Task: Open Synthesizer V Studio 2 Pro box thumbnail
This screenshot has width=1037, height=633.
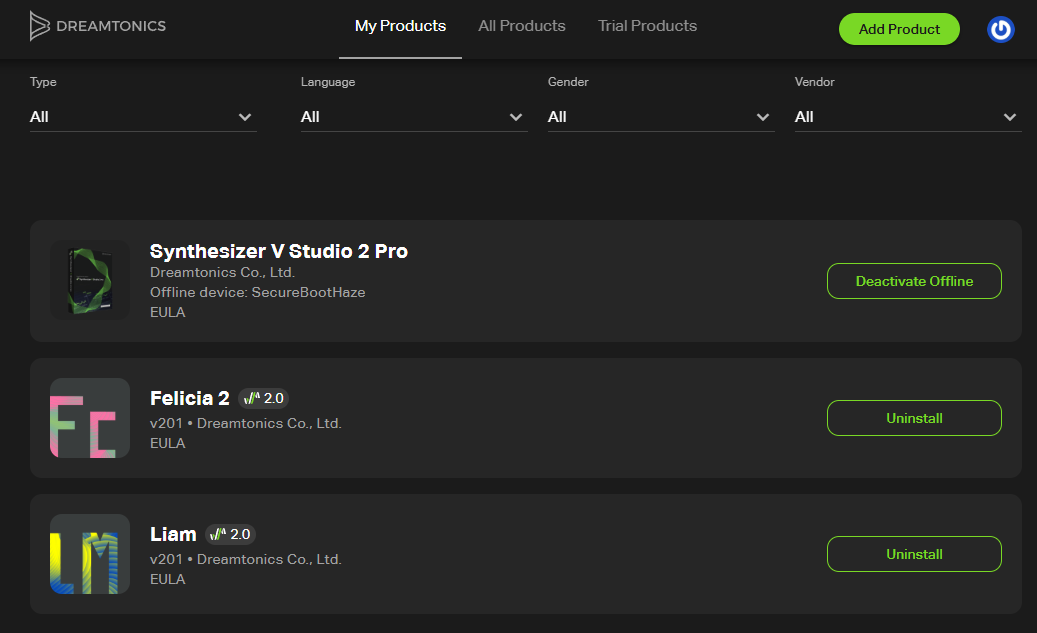Action: point(90,280)
